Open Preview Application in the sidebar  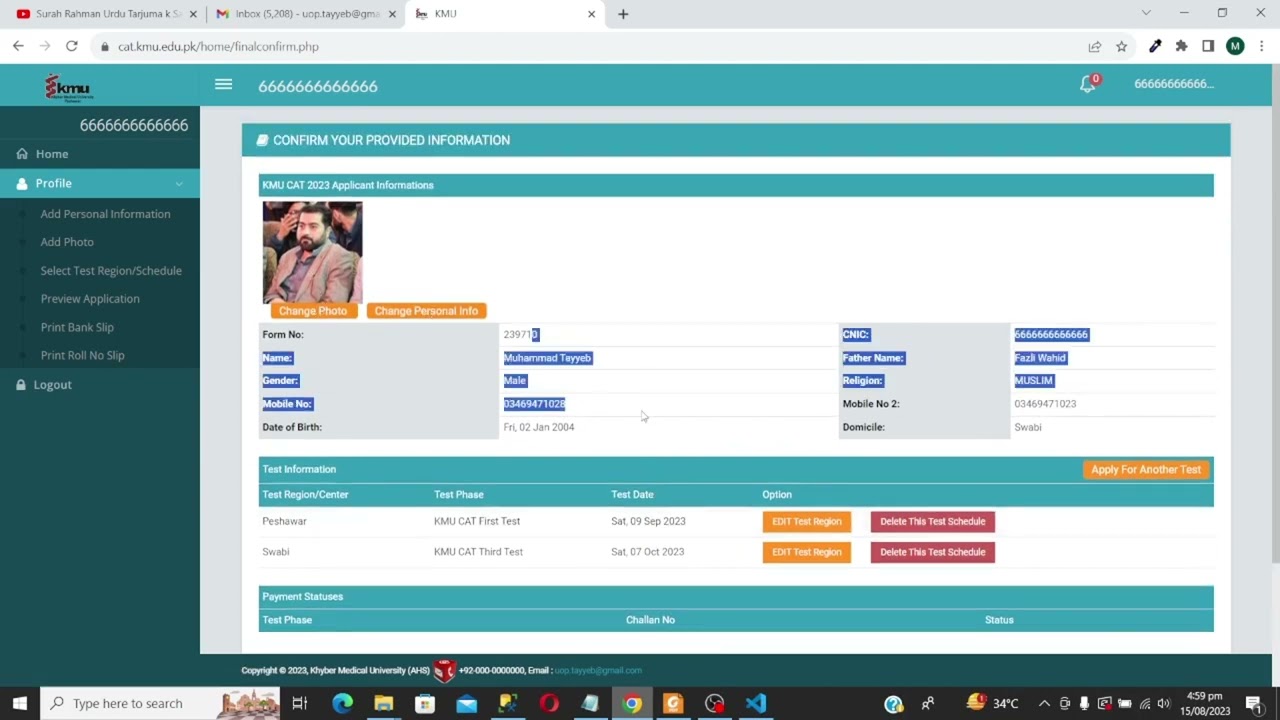click(90, 298)
